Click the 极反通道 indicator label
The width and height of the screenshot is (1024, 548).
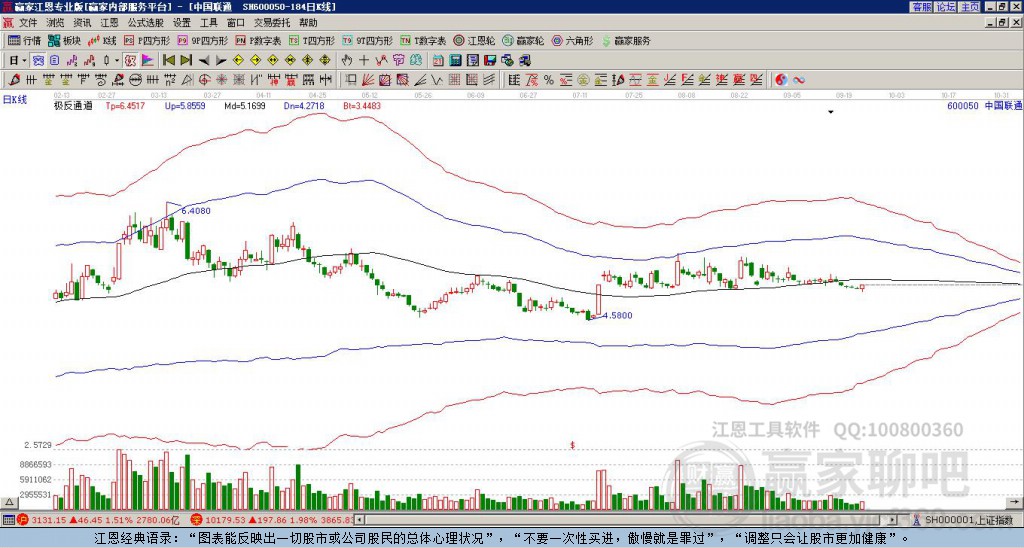pos(73,105)
